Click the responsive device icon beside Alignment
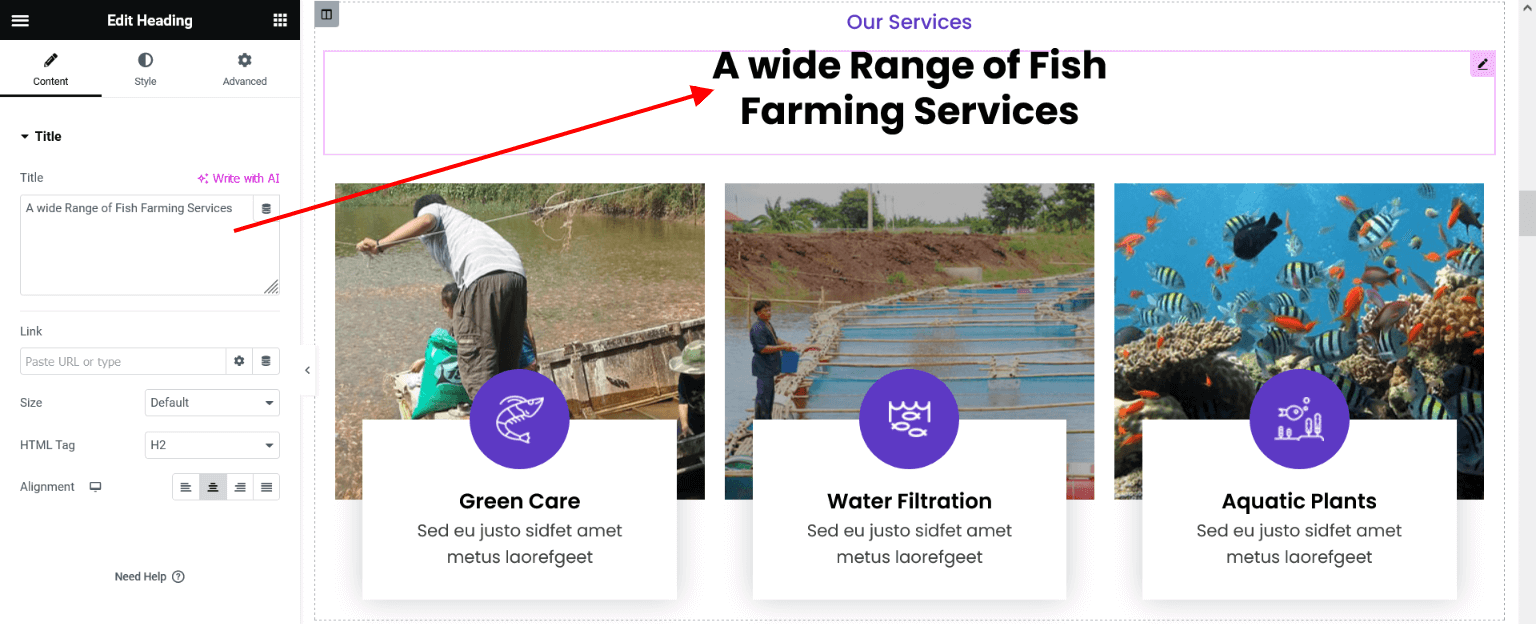 tap(96, 487)
